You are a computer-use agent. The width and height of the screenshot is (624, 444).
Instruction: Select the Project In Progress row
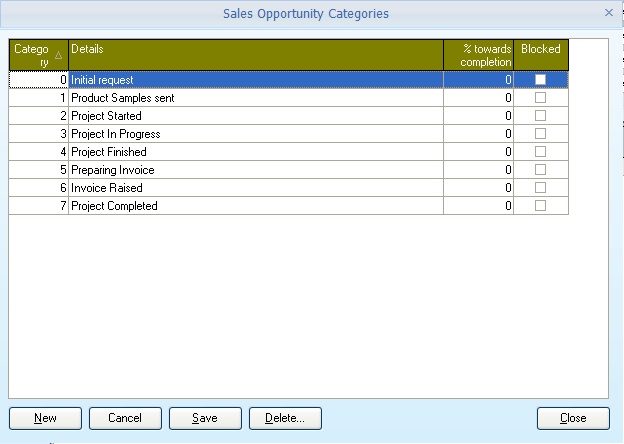255,134
